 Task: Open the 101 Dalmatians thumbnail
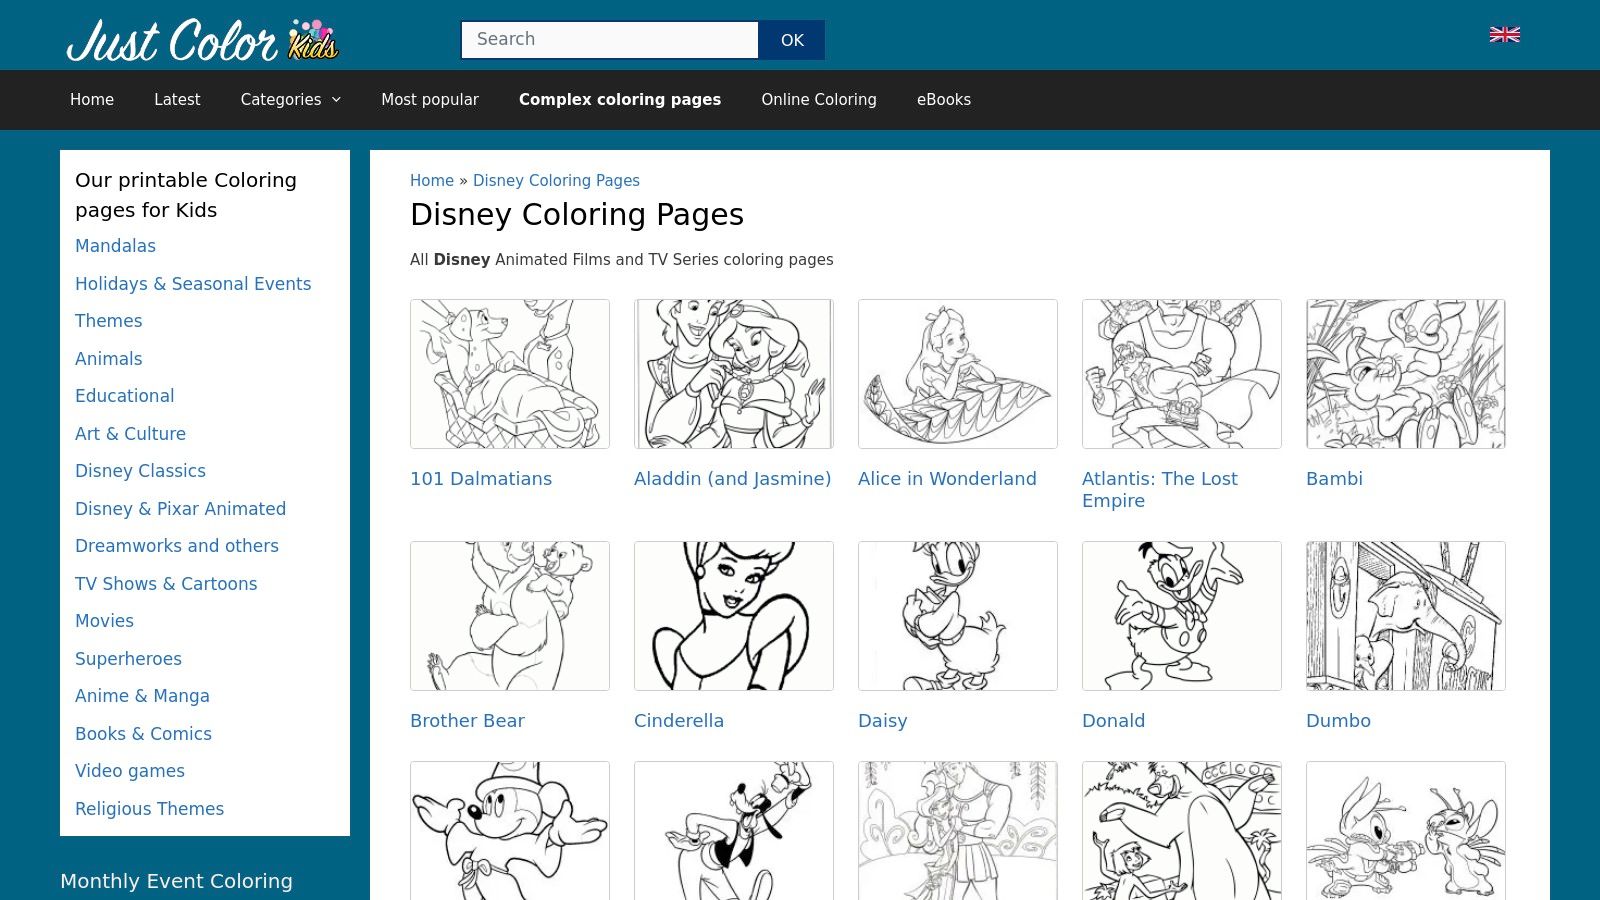pyautogui.click(x=509, y=373)
